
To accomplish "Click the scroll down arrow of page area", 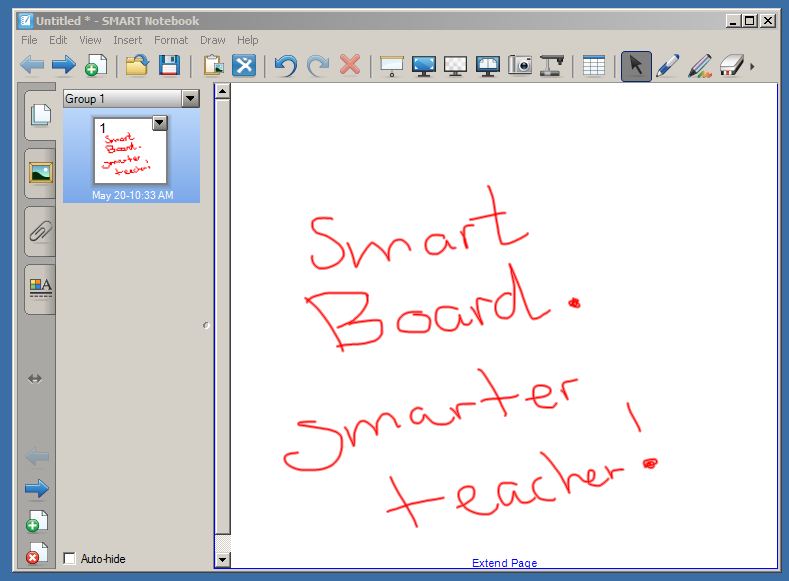I will click(x=222, y=559).
